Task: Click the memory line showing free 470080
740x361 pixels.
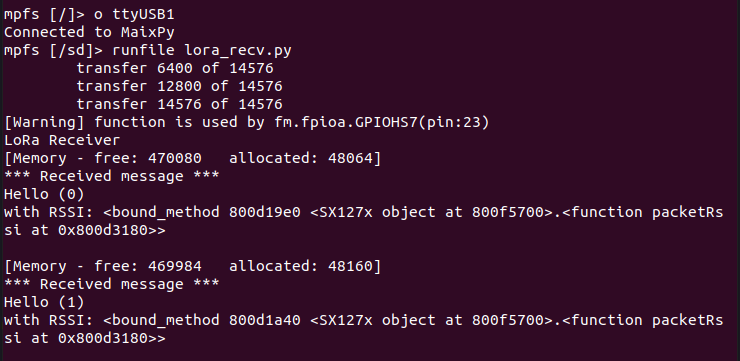Action: pos(192,159)
